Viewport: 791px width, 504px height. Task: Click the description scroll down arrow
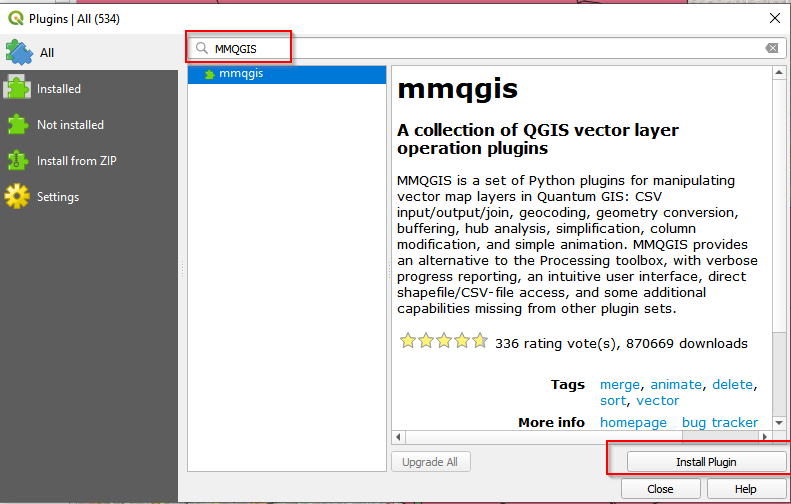click(x=779, y=423)
